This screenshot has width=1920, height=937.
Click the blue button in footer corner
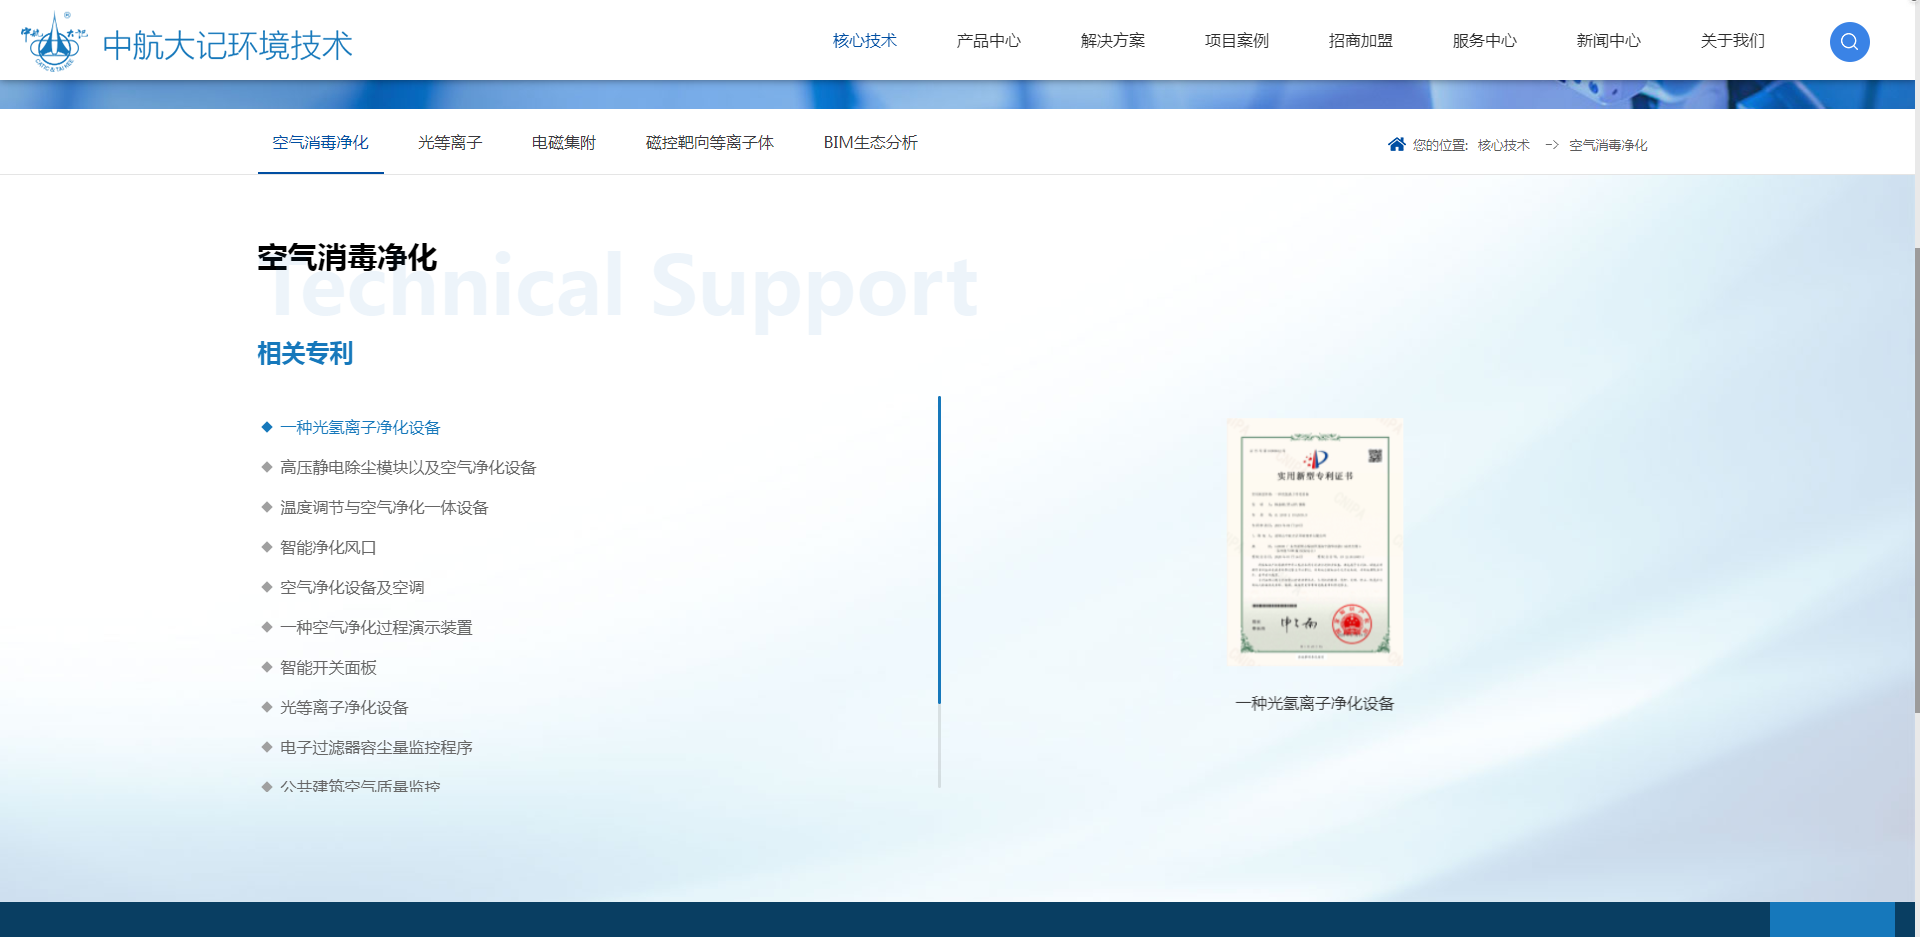pos(1831,919)
